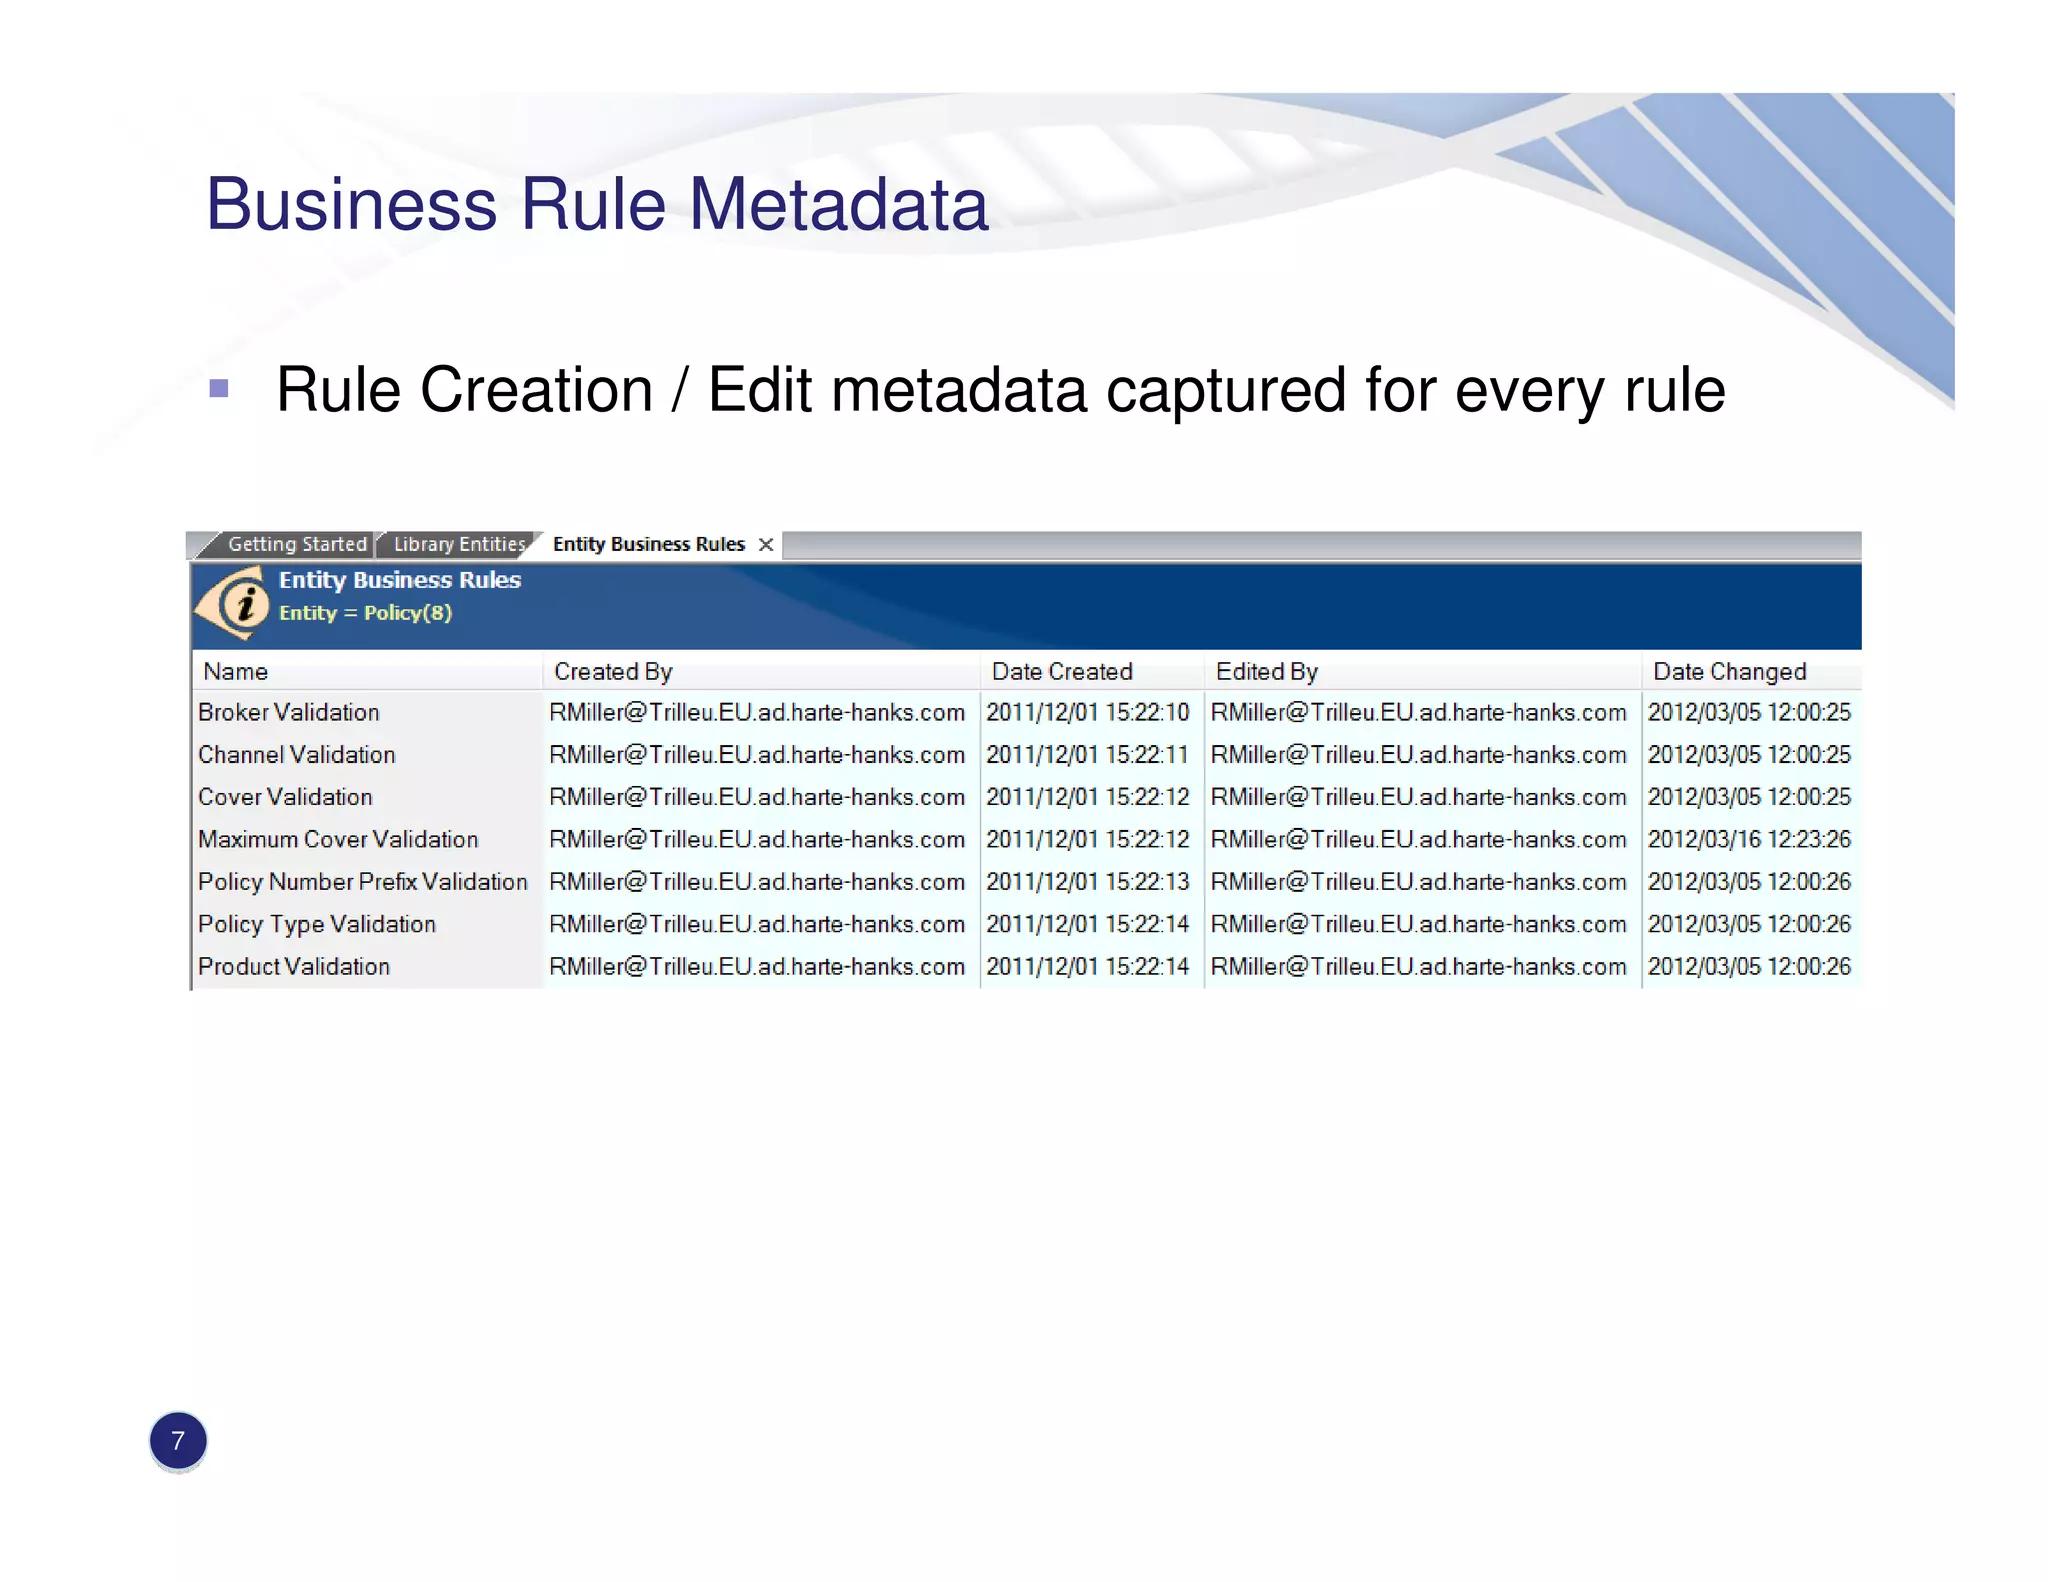Click slide number 7 badge
The width and height of the screenshot is (2048, 1582).
point(178,1441)
